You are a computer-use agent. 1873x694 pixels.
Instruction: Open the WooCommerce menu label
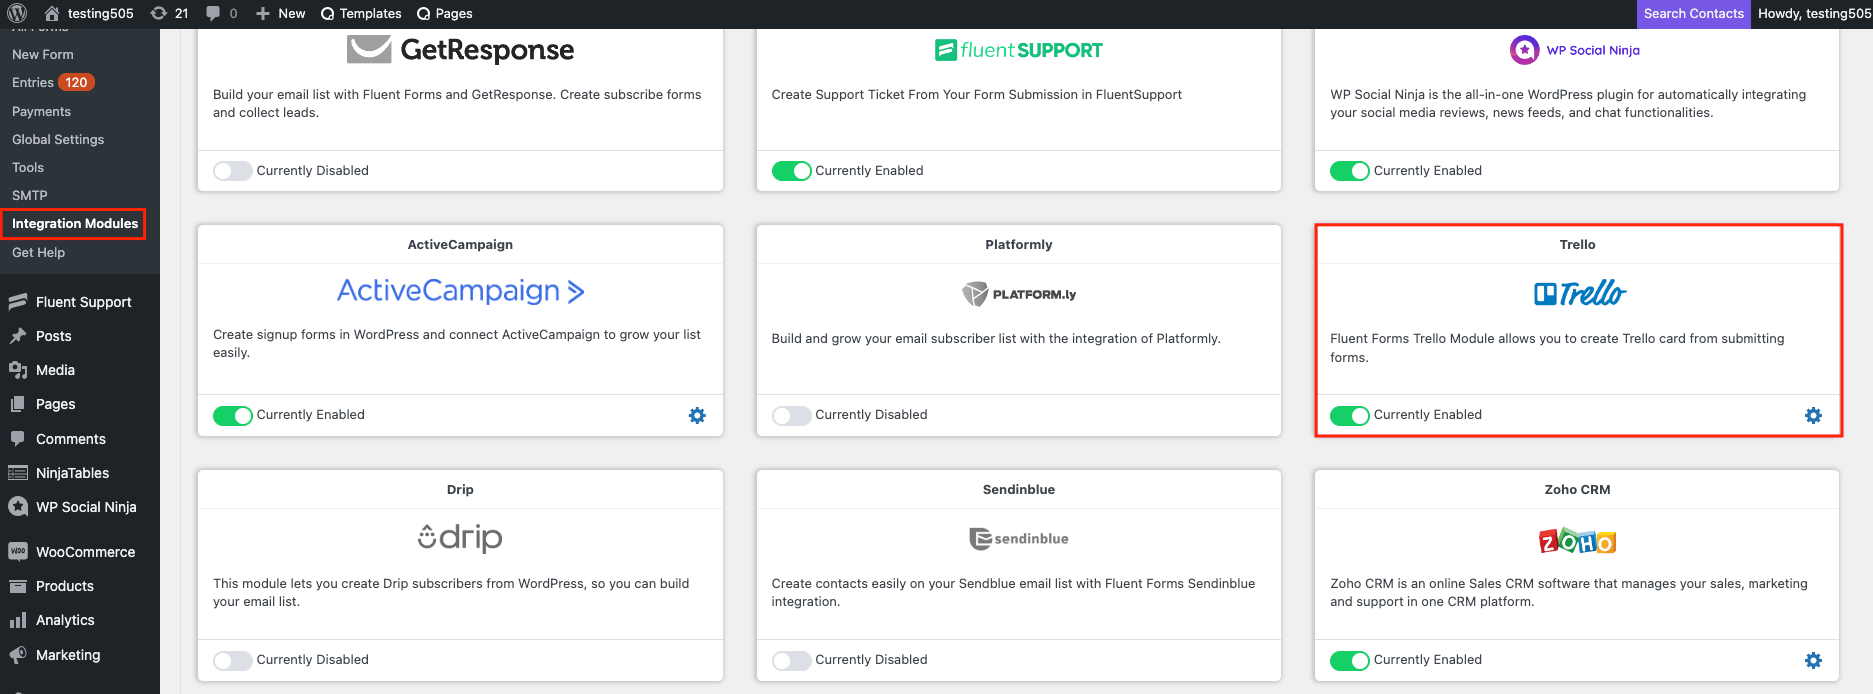[85, 552]
